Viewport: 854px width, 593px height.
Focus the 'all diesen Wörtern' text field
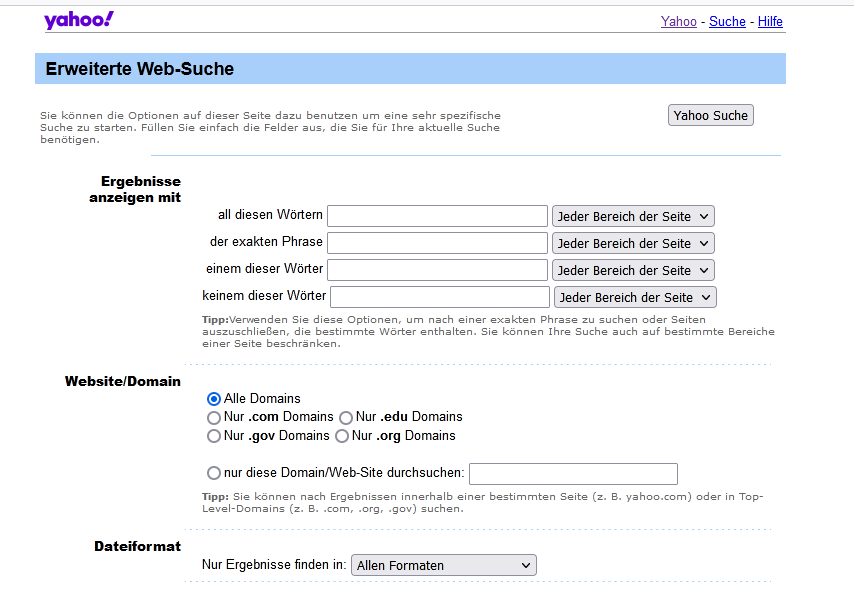pos(437,216)
